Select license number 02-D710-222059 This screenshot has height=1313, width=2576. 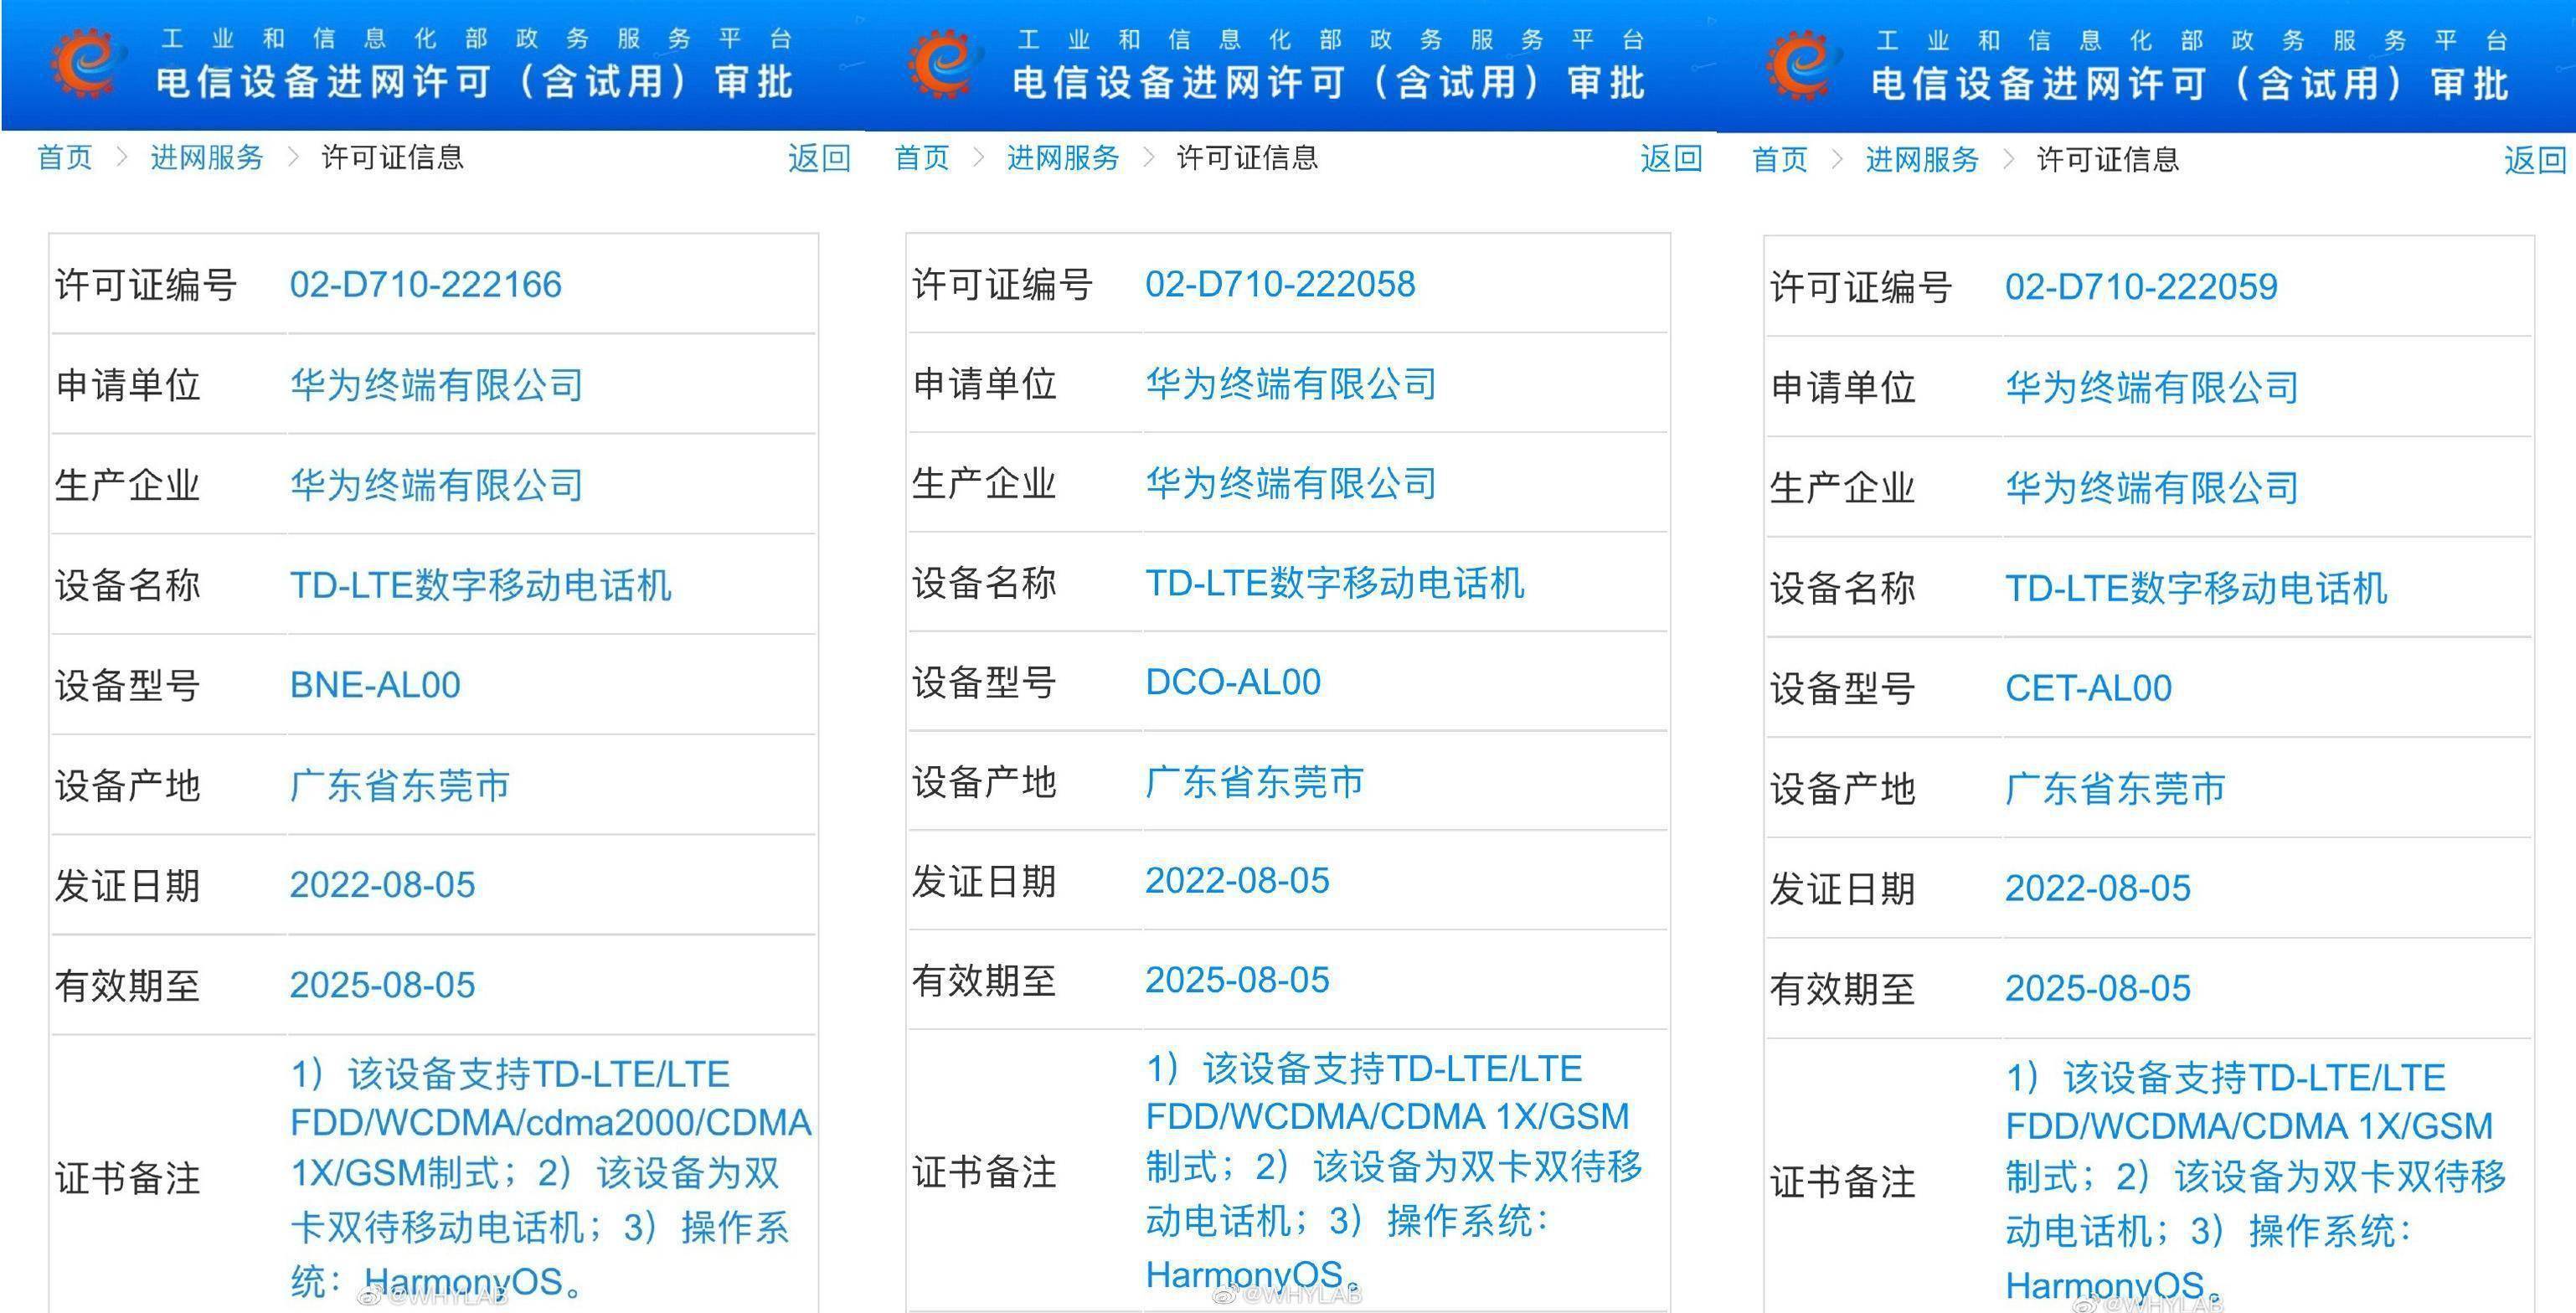2142,287
